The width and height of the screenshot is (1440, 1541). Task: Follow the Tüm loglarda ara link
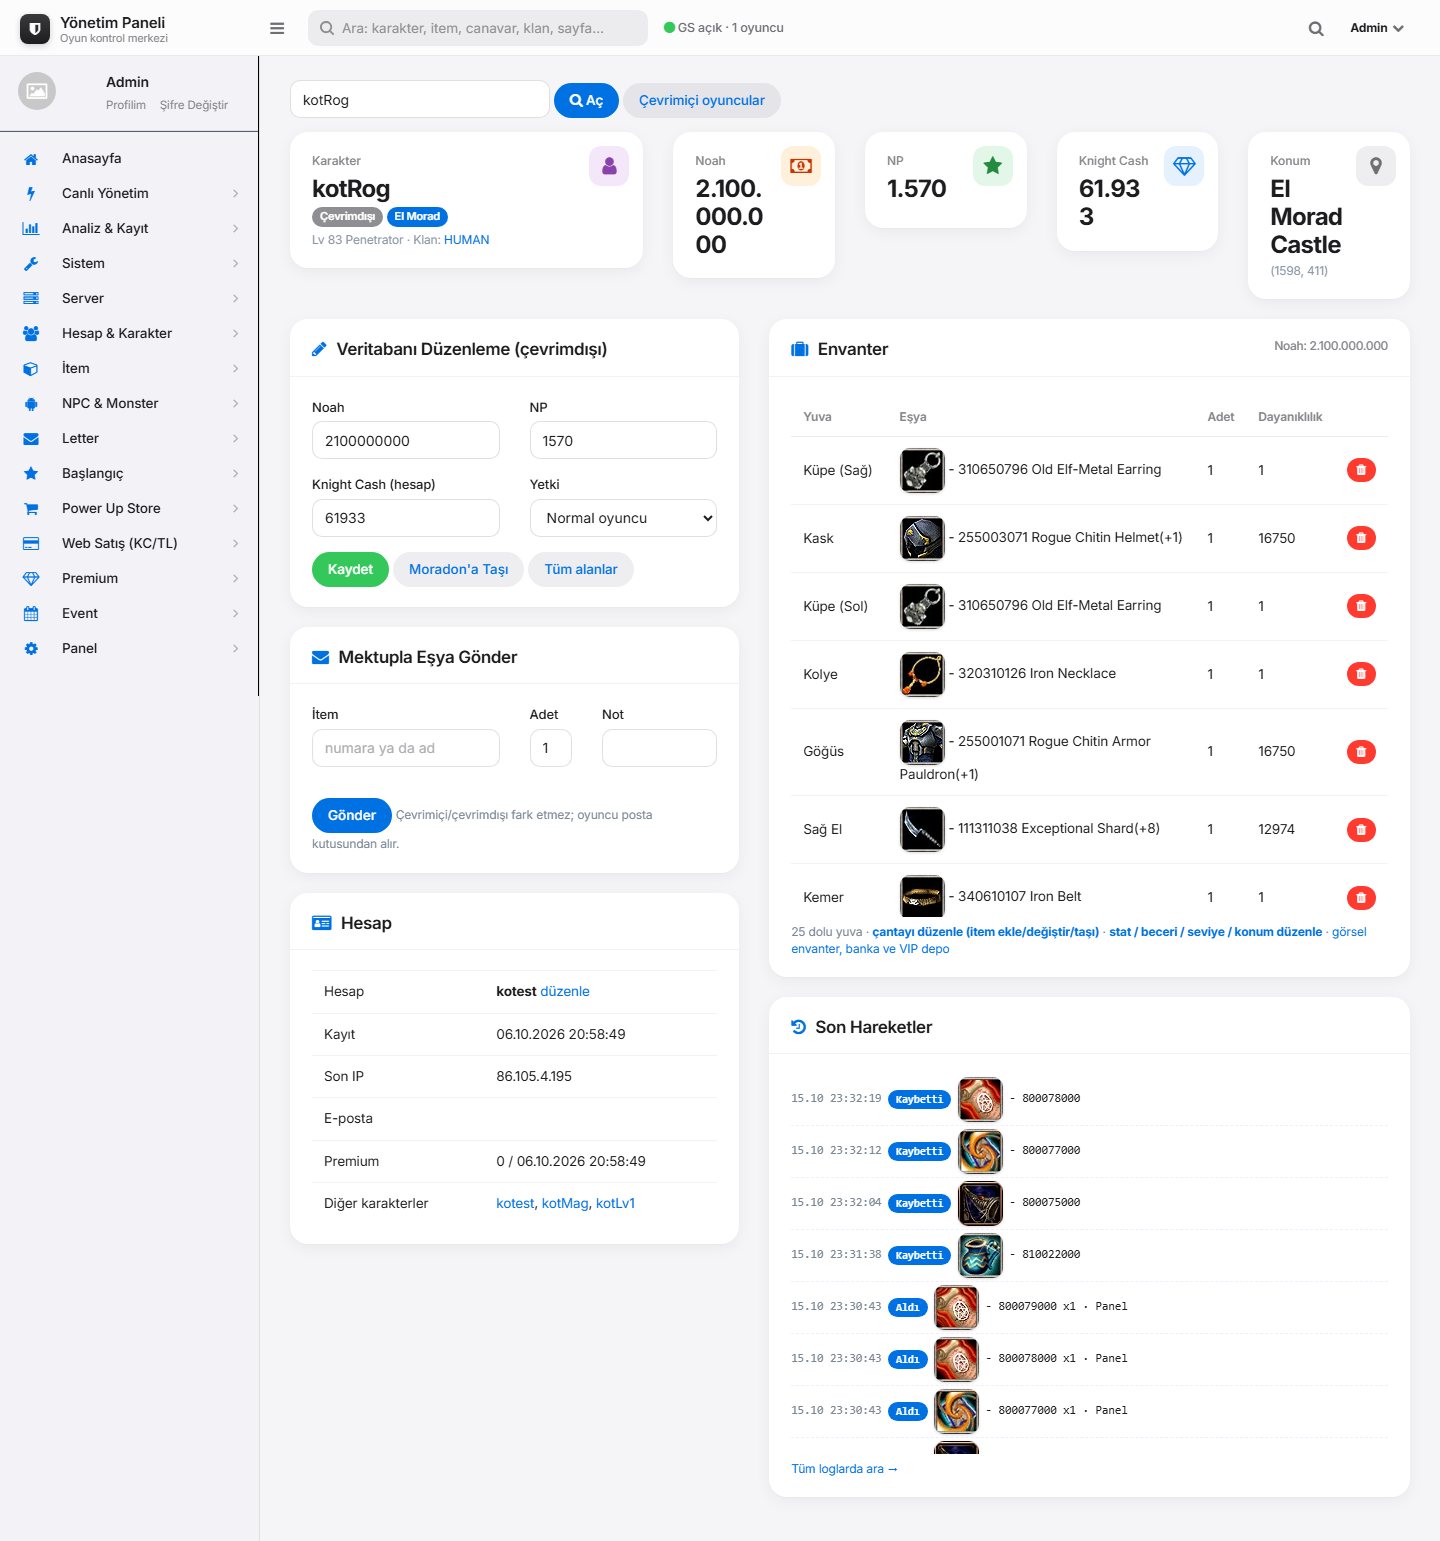pyautogui.click(x=844, y=1469)
